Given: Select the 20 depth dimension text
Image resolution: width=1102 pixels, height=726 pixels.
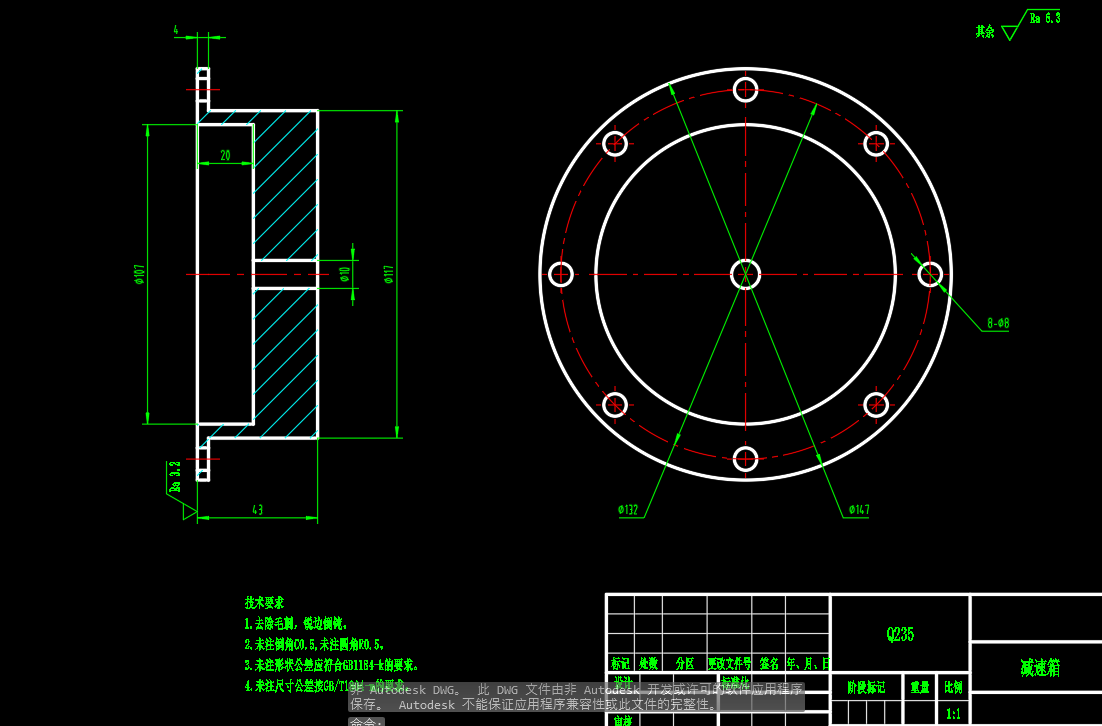Looking at the screenshot, I should tap(224, 155).
